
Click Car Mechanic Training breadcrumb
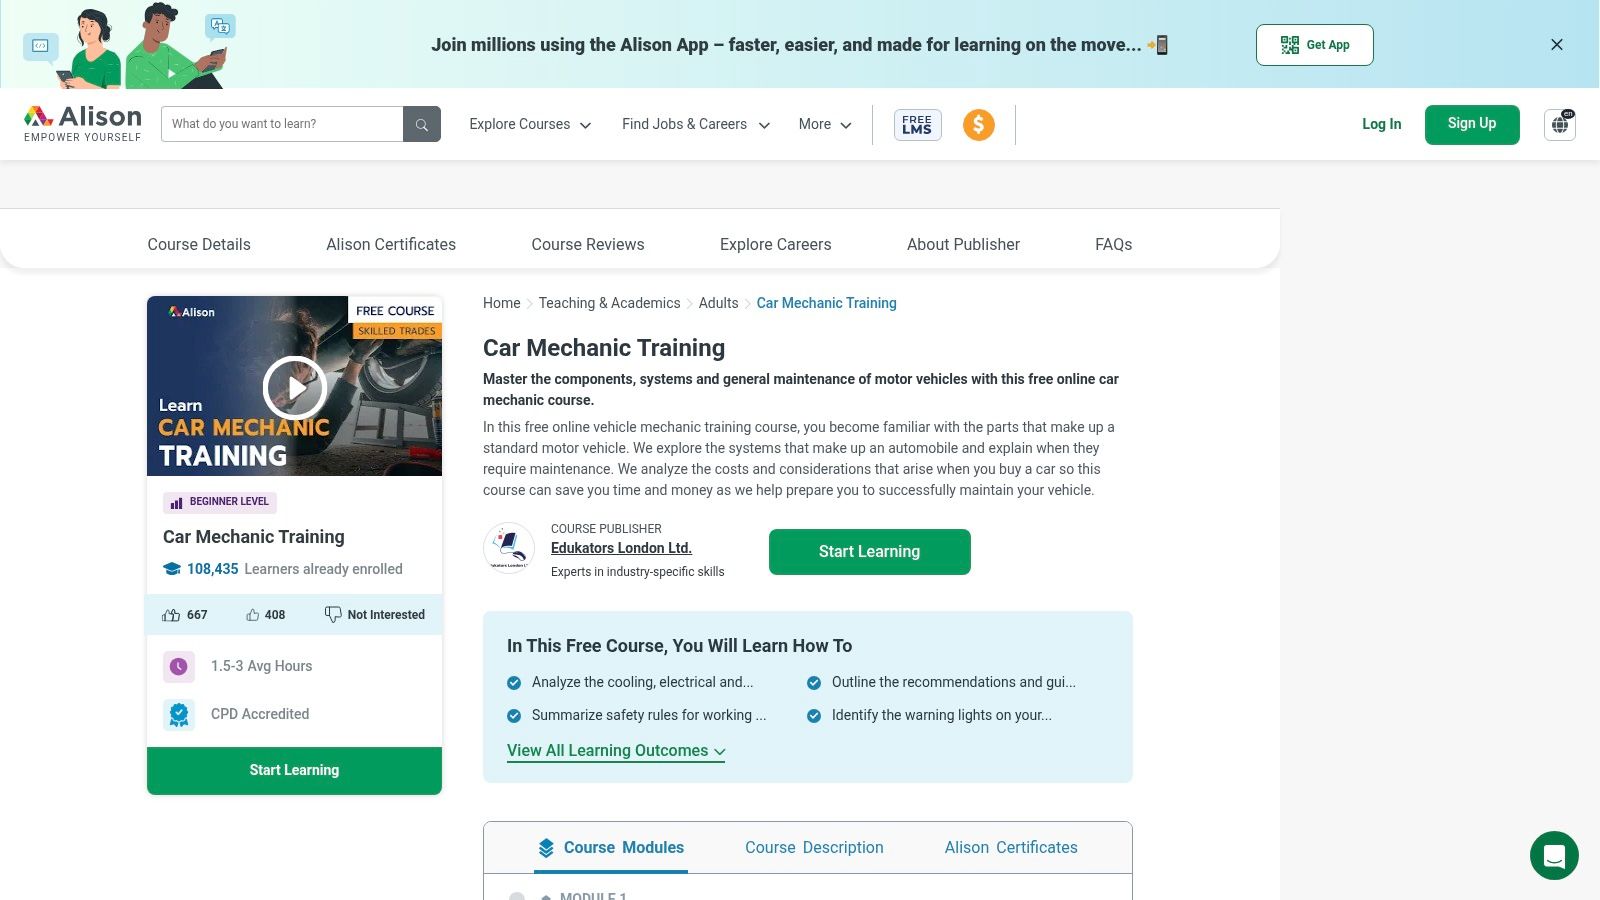click(826, 303)
